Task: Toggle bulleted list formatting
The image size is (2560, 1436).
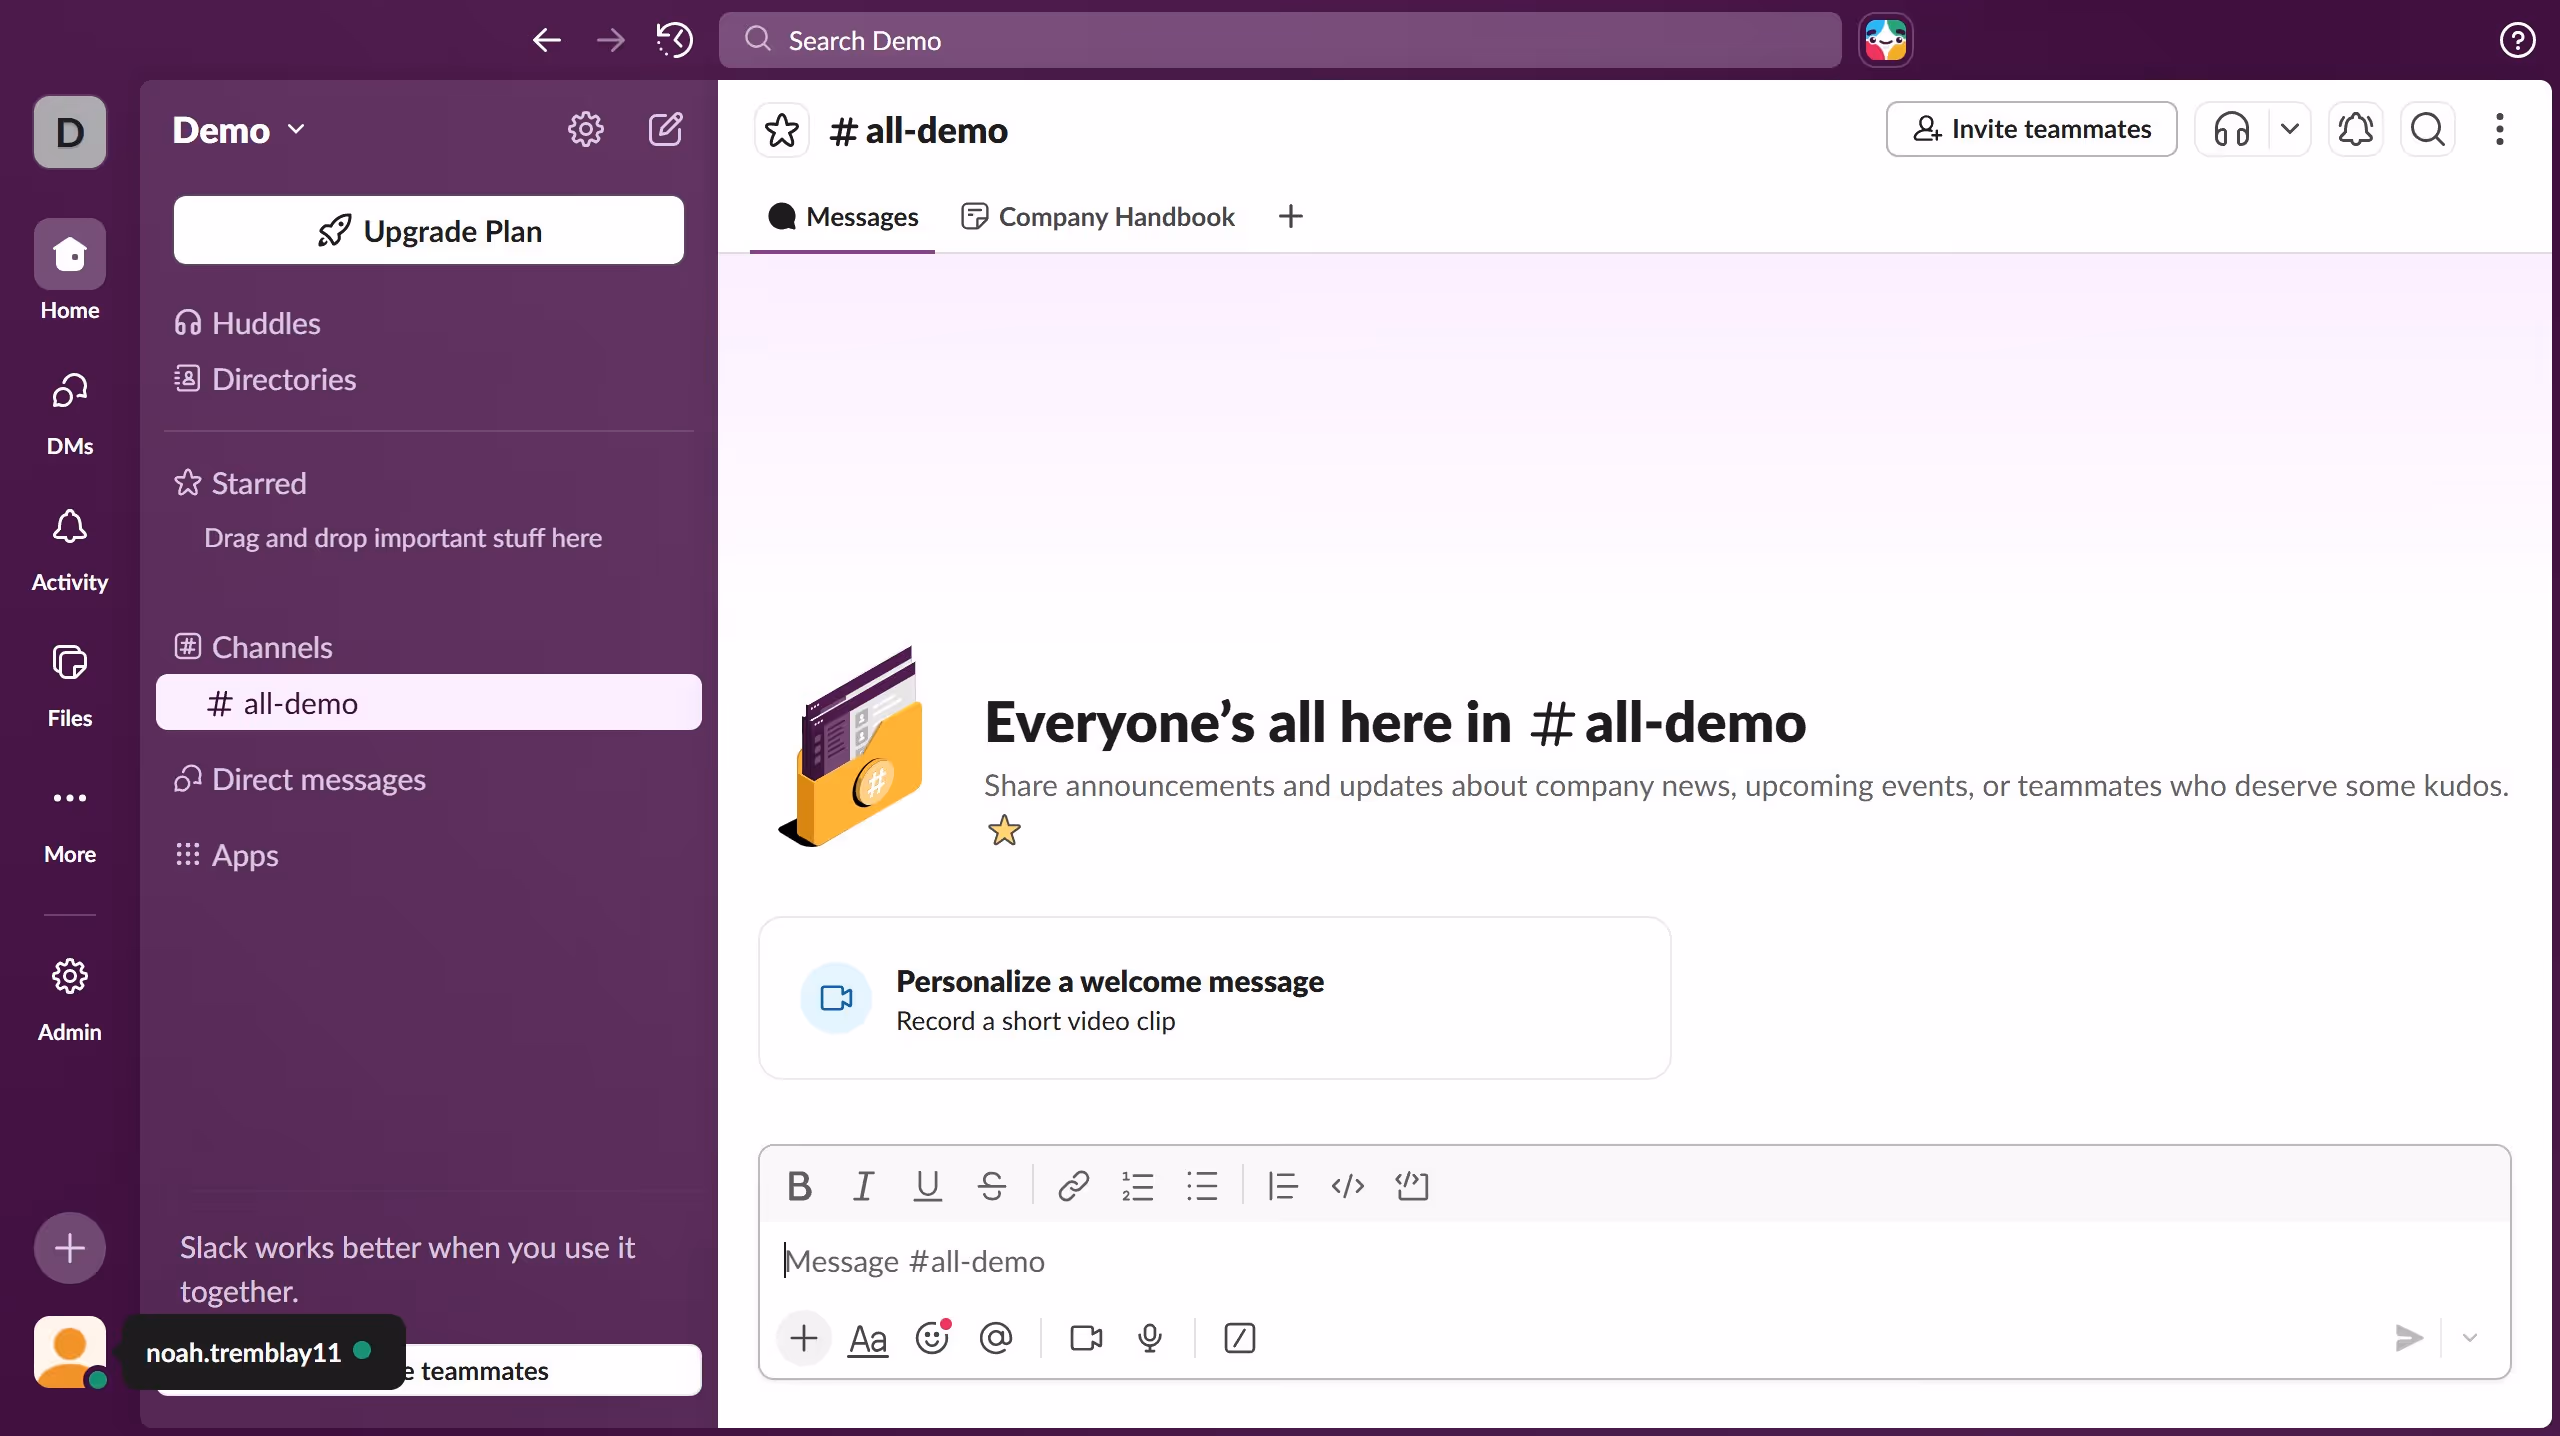Action: 1202,1186
